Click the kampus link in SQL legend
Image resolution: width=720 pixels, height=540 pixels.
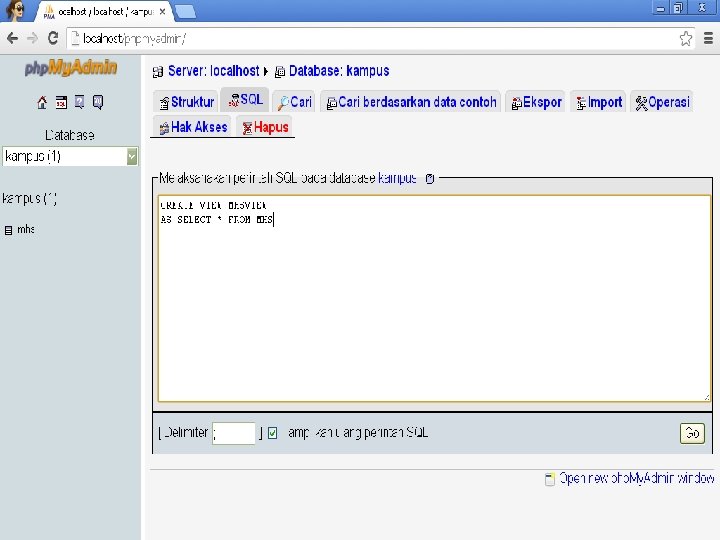coord(397,178)
